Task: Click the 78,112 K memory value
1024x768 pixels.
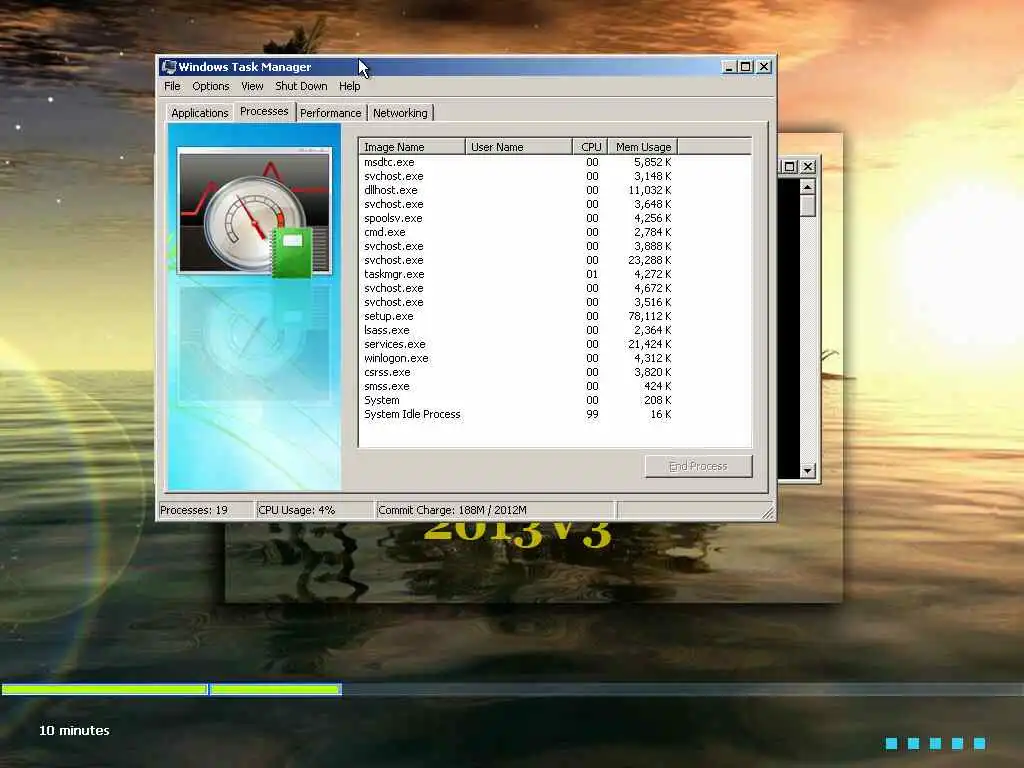Action: click(x=649, y=316)
